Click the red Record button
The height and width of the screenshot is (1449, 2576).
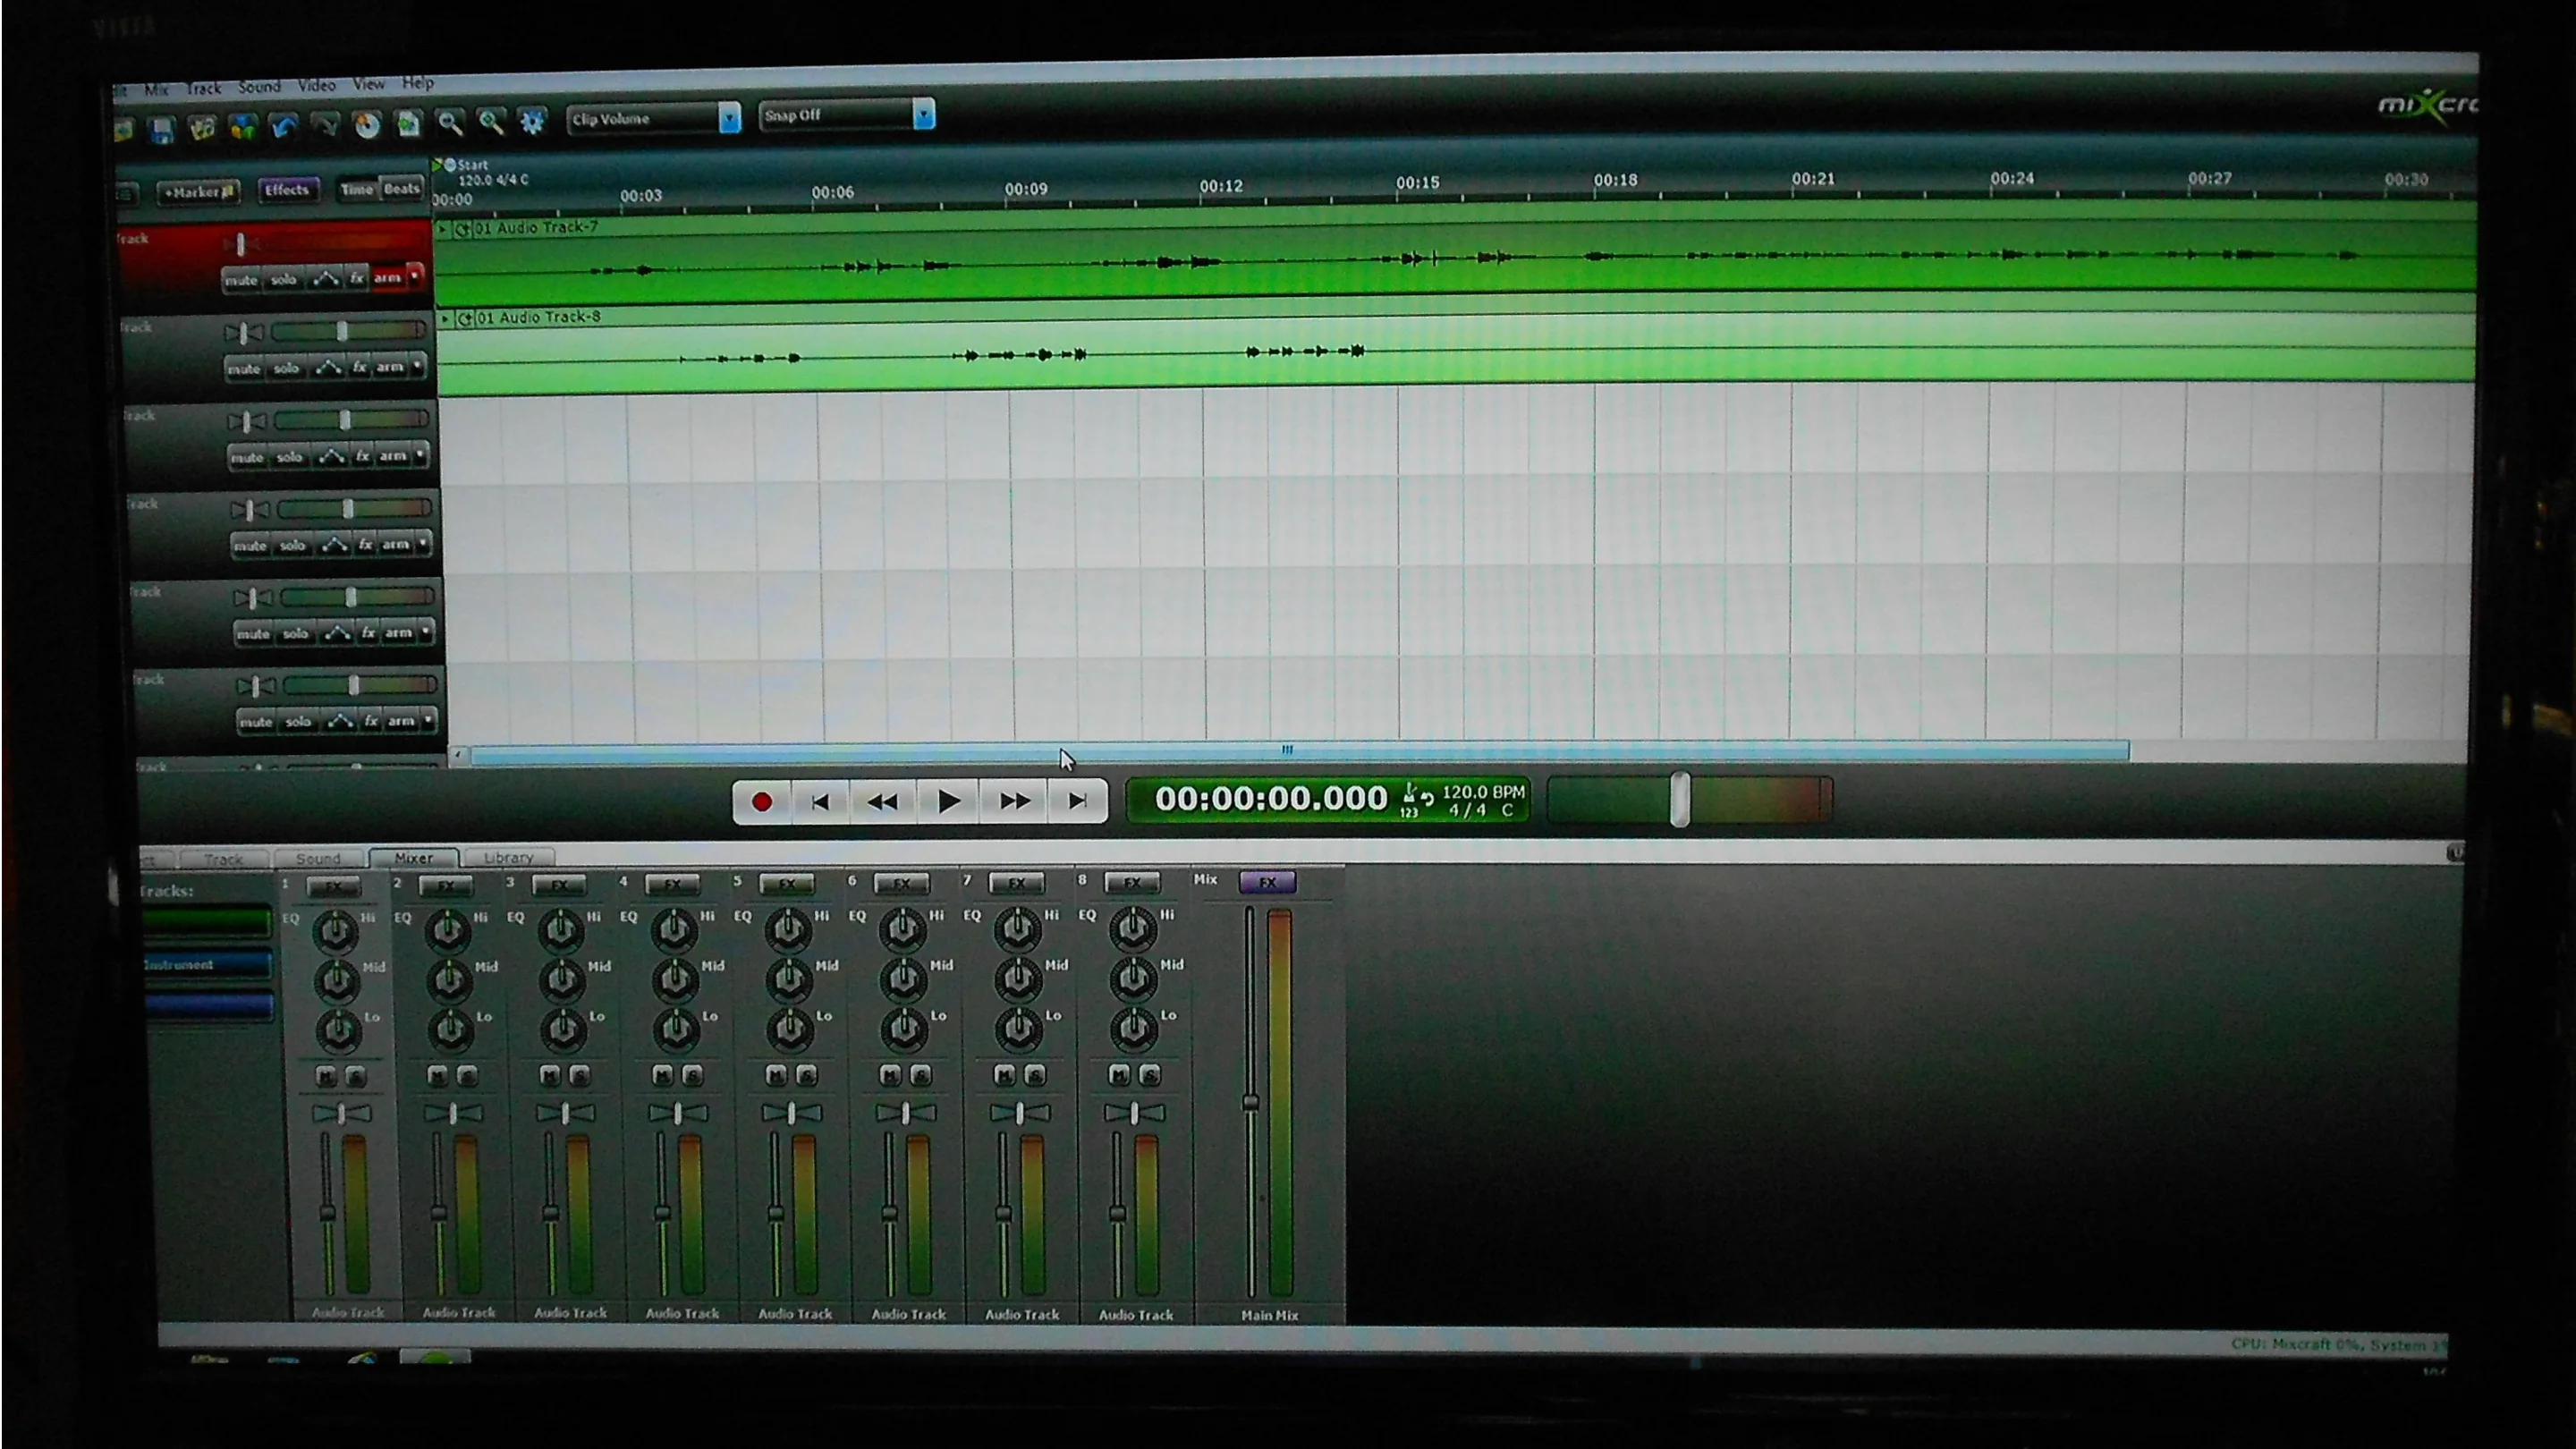coord(762,802)
